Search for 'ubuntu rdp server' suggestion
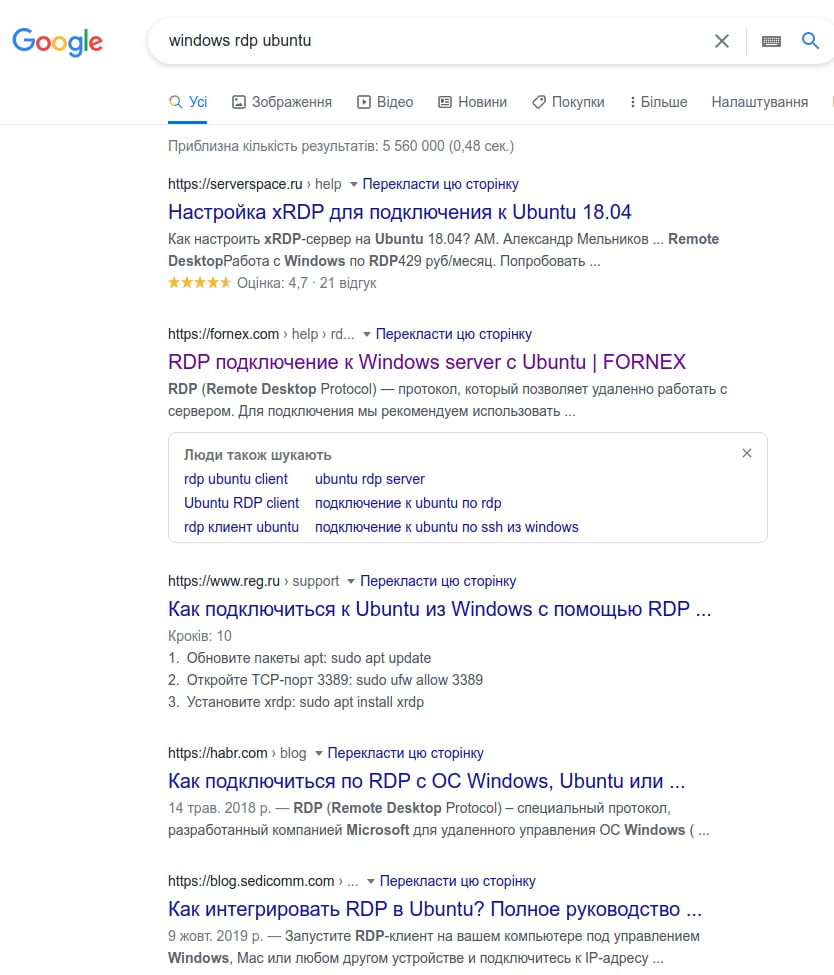Image resolution: width=834 pixels, height=975 pixels. coord(369,479)
